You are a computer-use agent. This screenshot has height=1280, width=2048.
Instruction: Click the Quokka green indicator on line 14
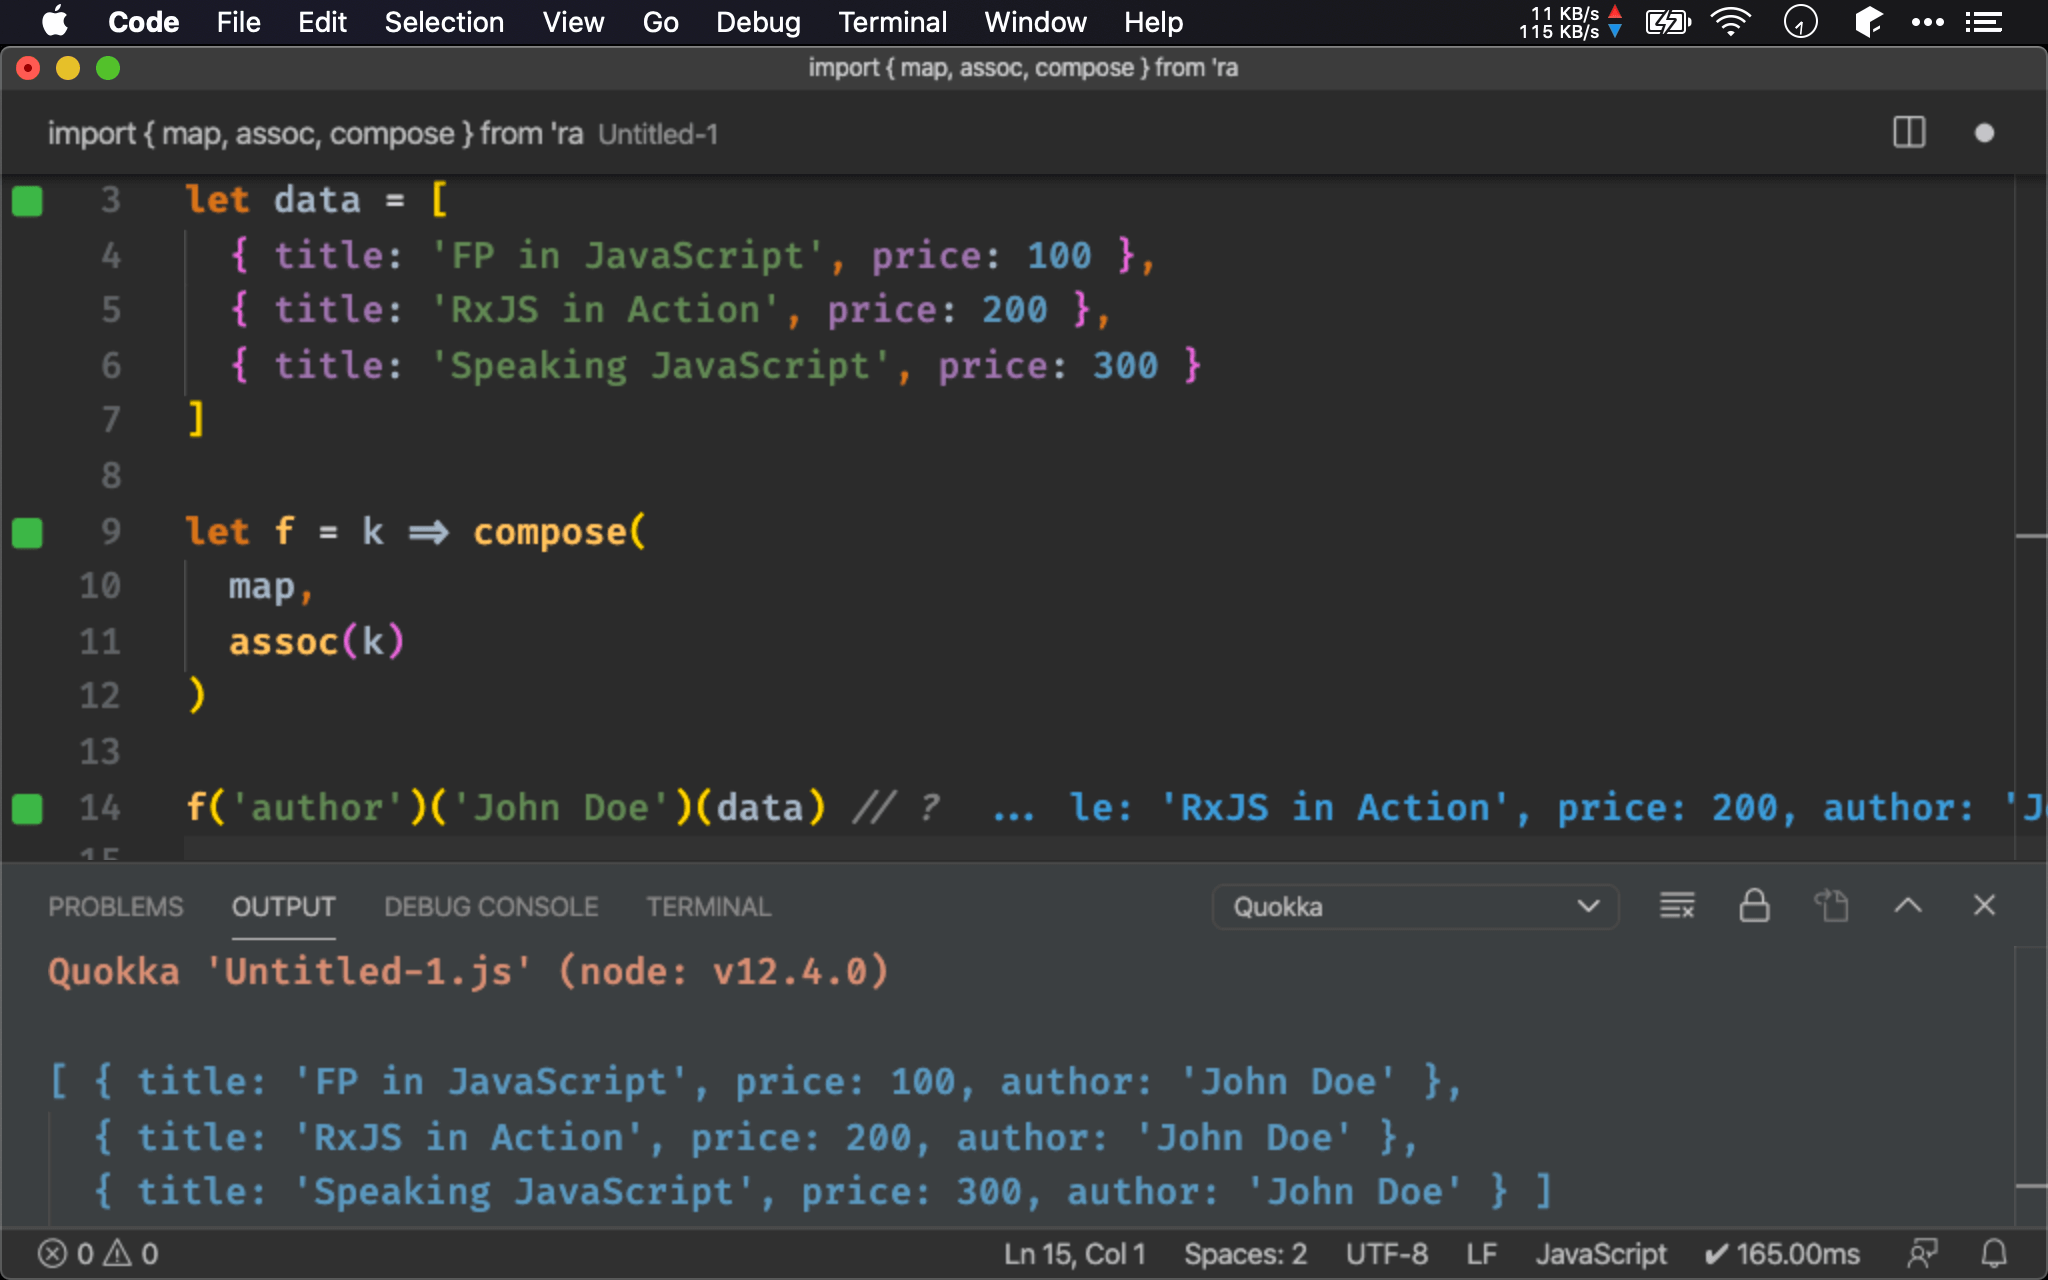click(x=27, y=808)
